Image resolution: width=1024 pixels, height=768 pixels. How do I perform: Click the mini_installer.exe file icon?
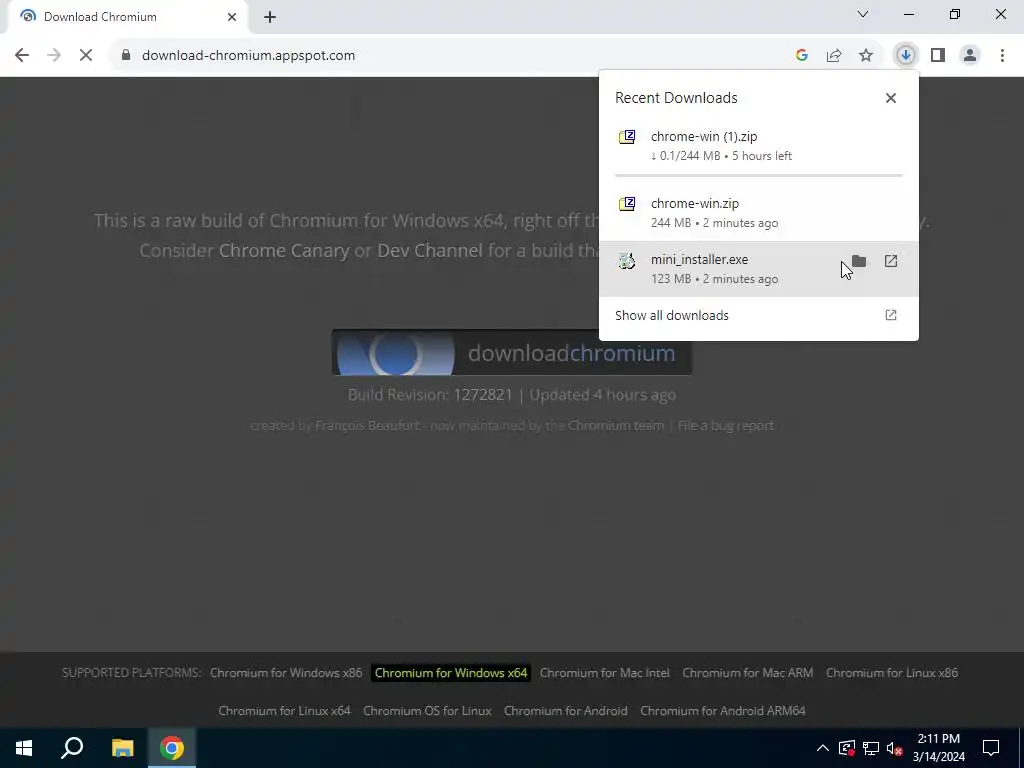627,261
